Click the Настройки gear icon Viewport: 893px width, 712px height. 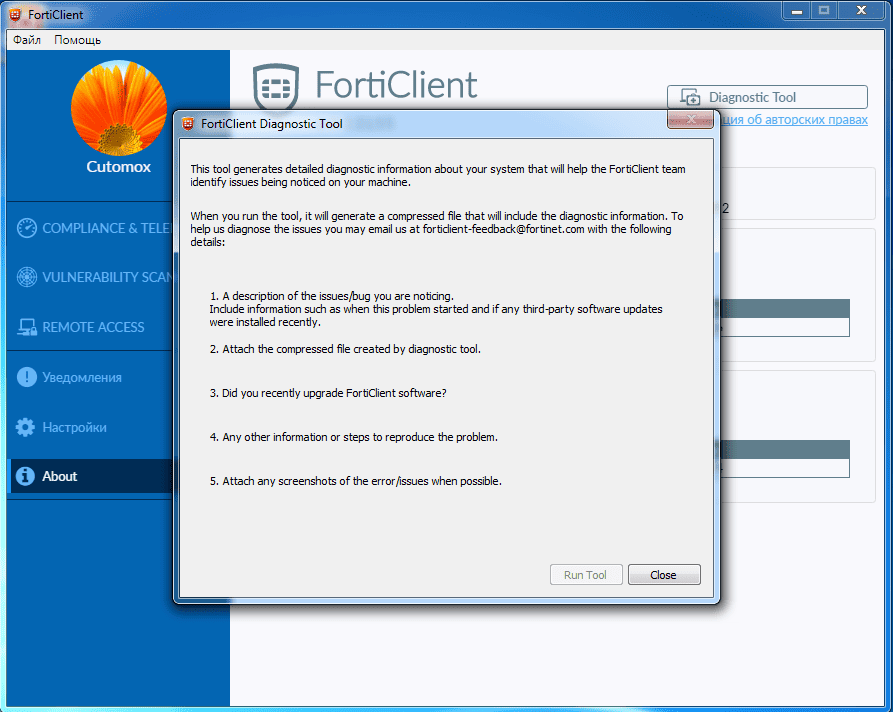pos(25,427)
